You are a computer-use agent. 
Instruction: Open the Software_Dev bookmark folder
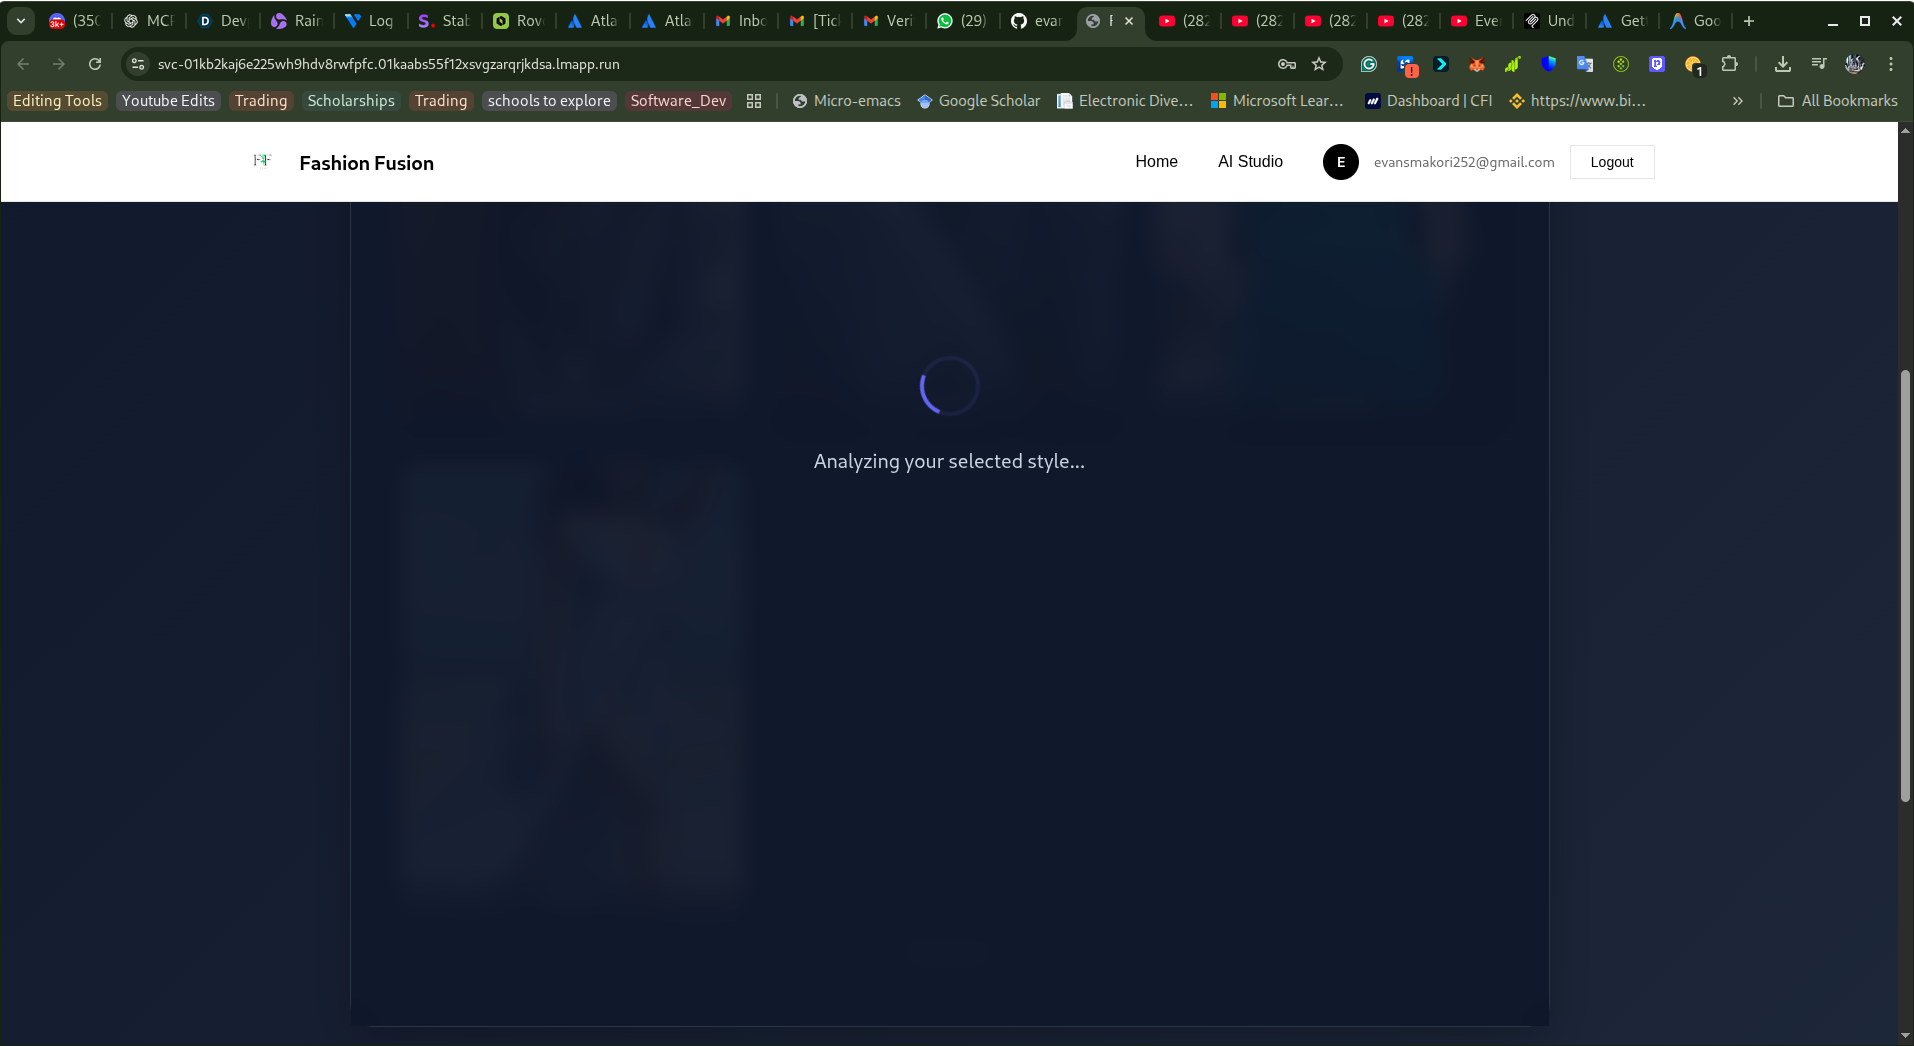pos(678,101)
